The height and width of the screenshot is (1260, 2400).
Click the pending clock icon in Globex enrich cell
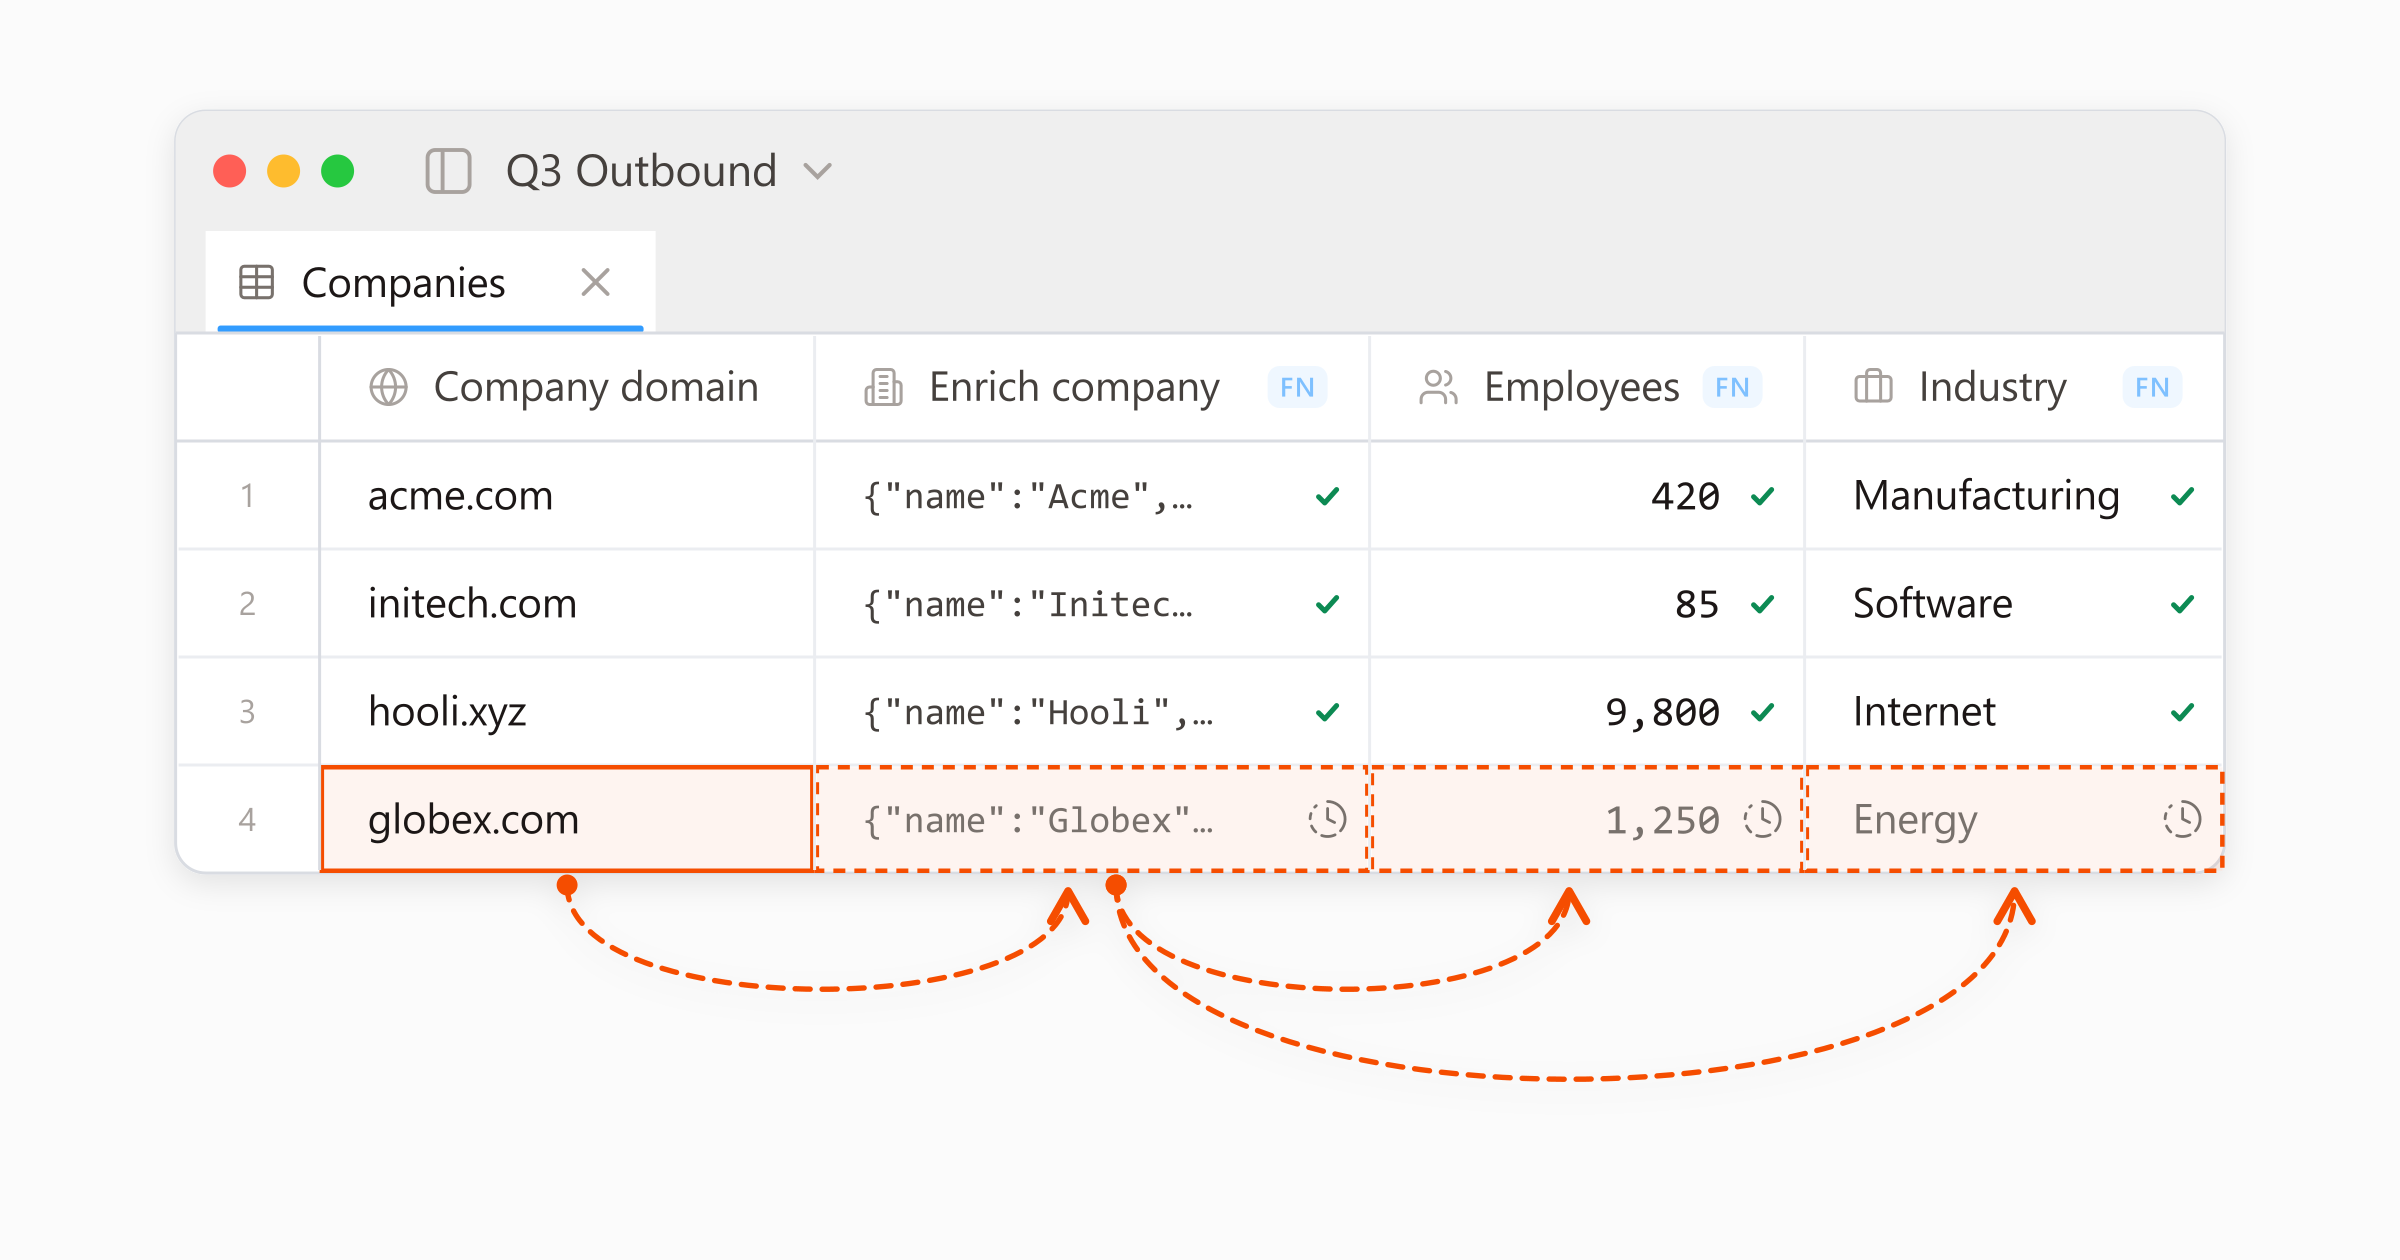pos(1327,820)
